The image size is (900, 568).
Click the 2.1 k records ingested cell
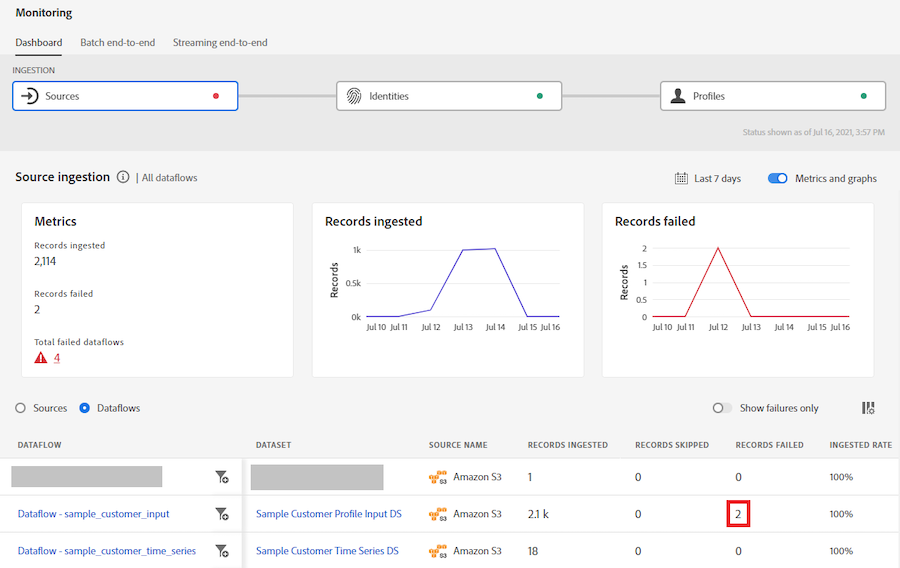click(538, 514)
